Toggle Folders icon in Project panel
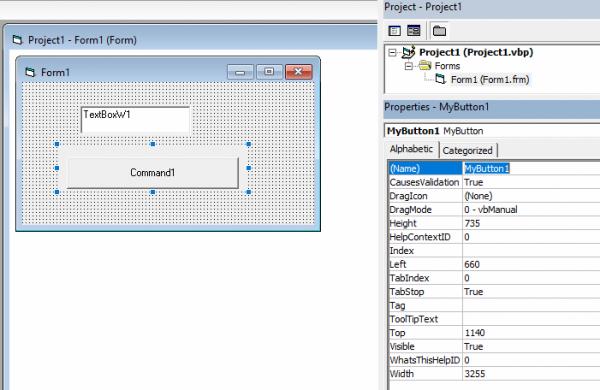Viewport: 600px width, 390px height. tap(439, 31)
